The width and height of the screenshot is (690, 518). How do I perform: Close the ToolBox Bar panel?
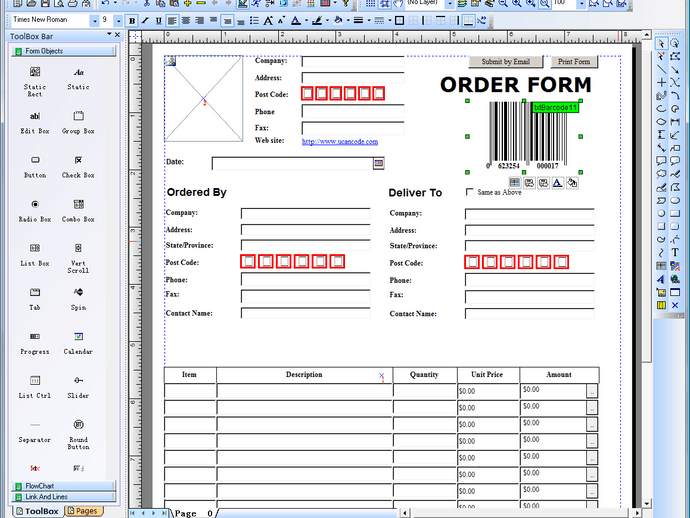[117, 35]
